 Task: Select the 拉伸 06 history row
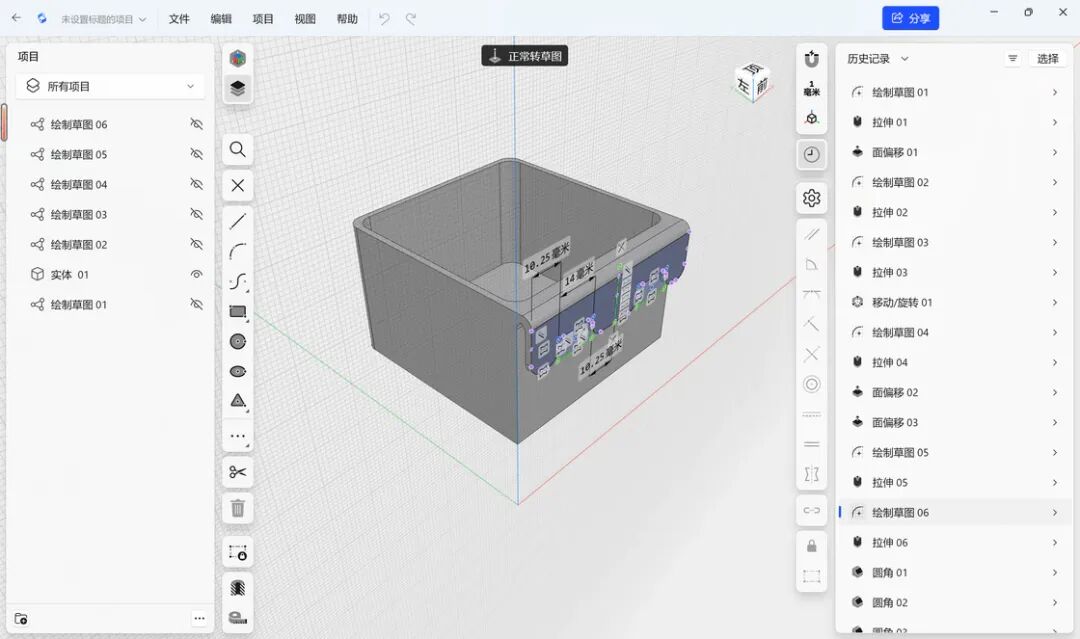954,543
